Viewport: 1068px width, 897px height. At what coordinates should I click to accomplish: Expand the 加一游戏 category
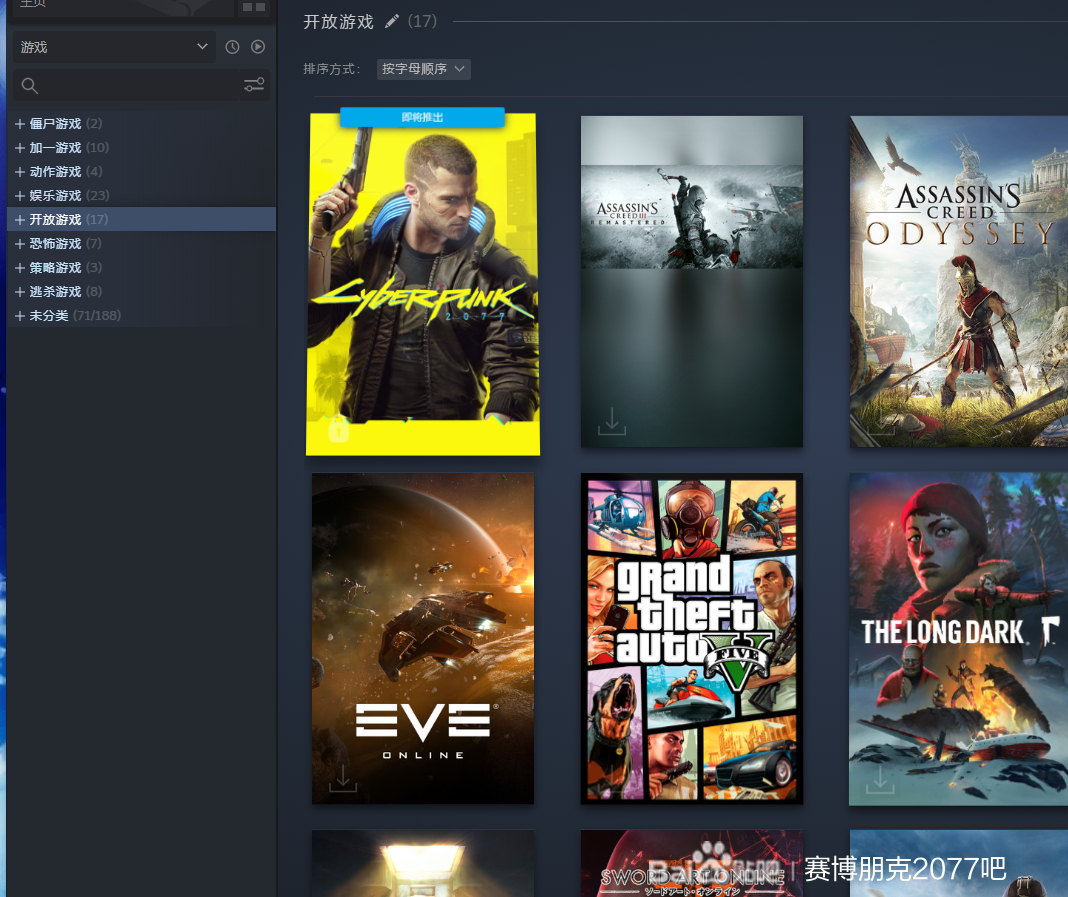pyautogui.click(x=20, y=148)
